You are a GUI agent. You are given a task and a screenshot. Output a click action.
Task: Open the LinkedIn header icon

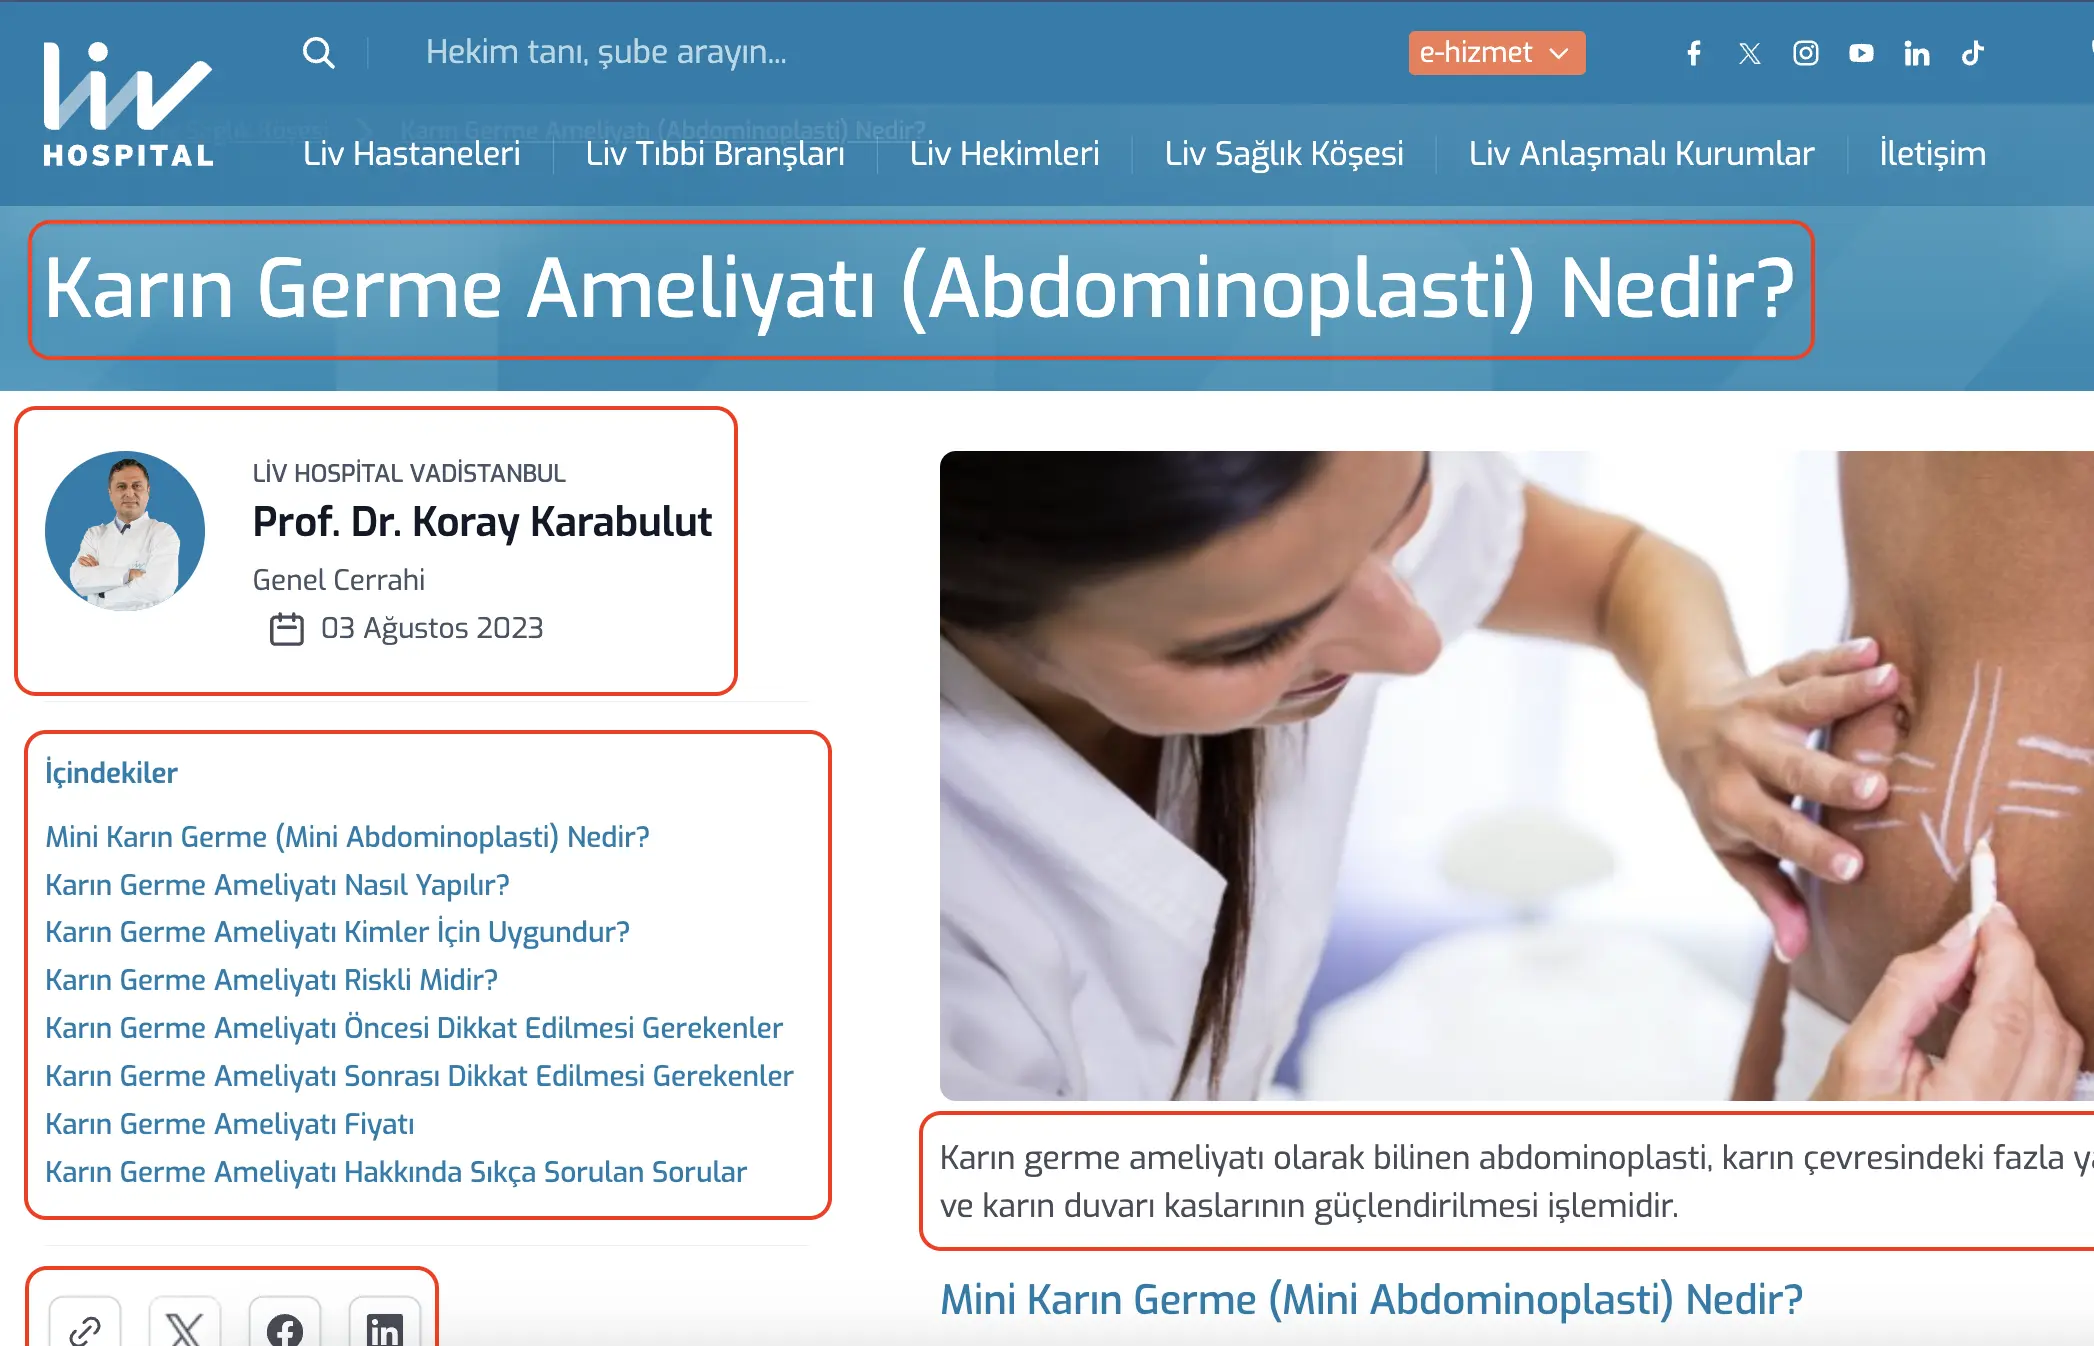[1916, 53]
